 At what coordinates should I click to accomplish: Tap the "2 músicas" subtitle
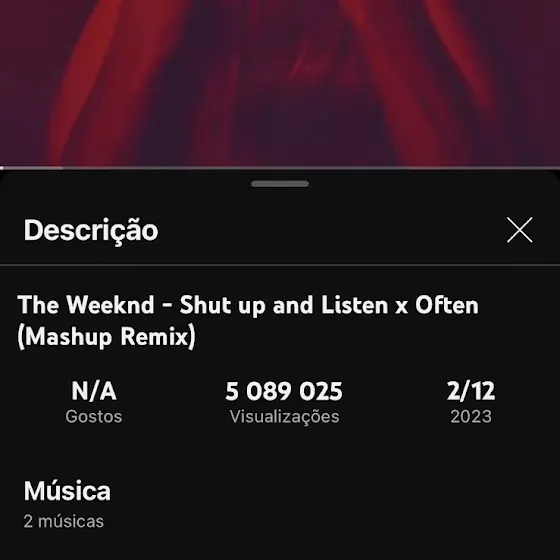pyautogui.click(x=64, y=521)
